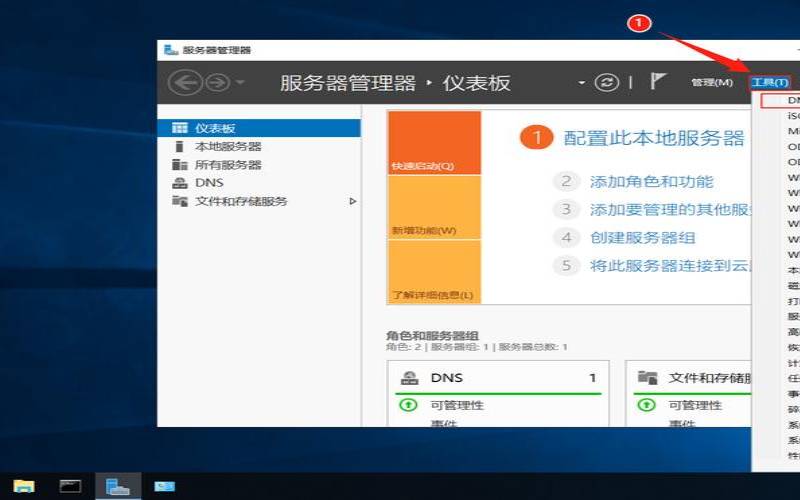The width and height of the screenshot is (800, 500).
Task: Click the 角色和服务器组 heading
Action: (x=432, y=336)
